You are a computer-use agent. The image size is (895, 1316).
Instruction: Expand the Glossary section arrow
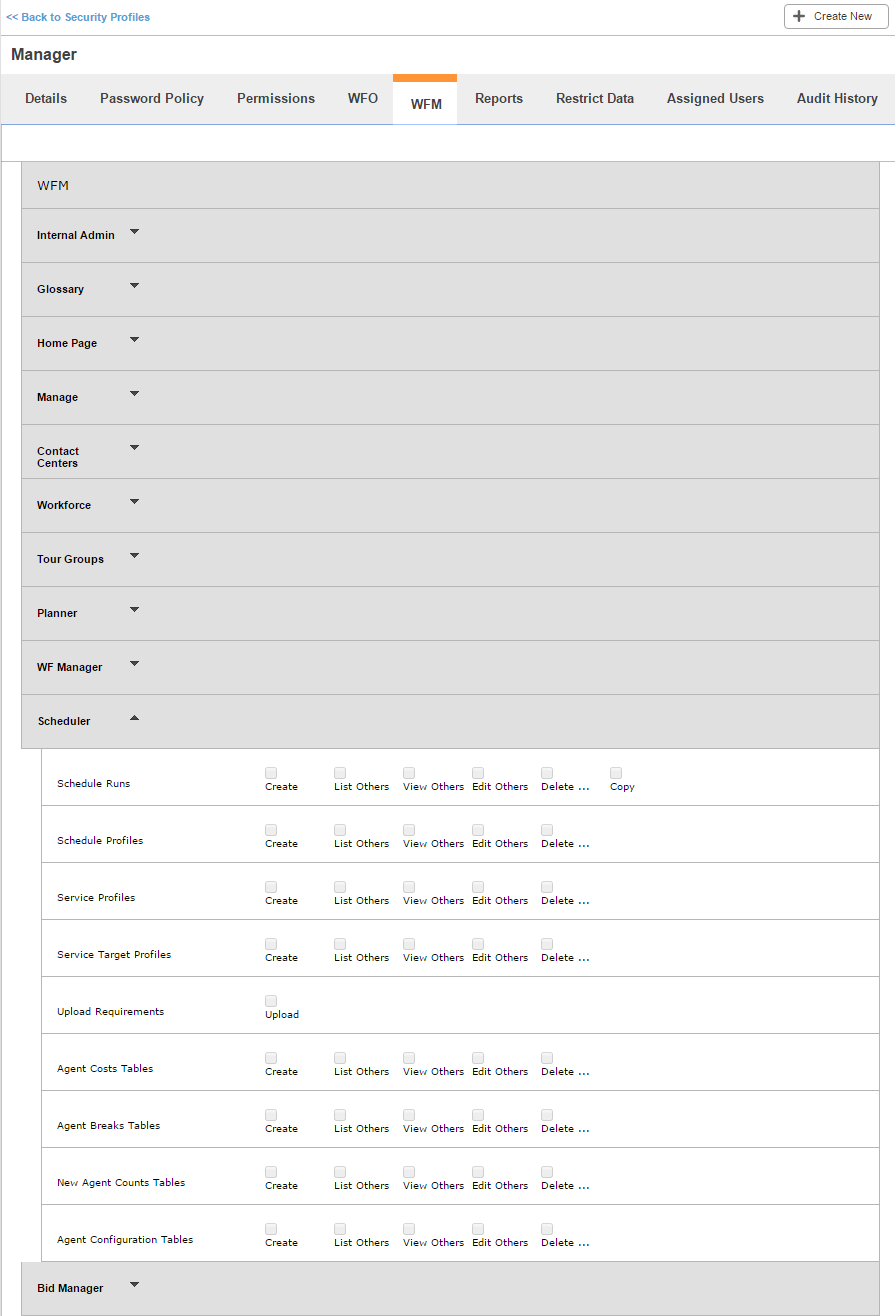(135, 286)
